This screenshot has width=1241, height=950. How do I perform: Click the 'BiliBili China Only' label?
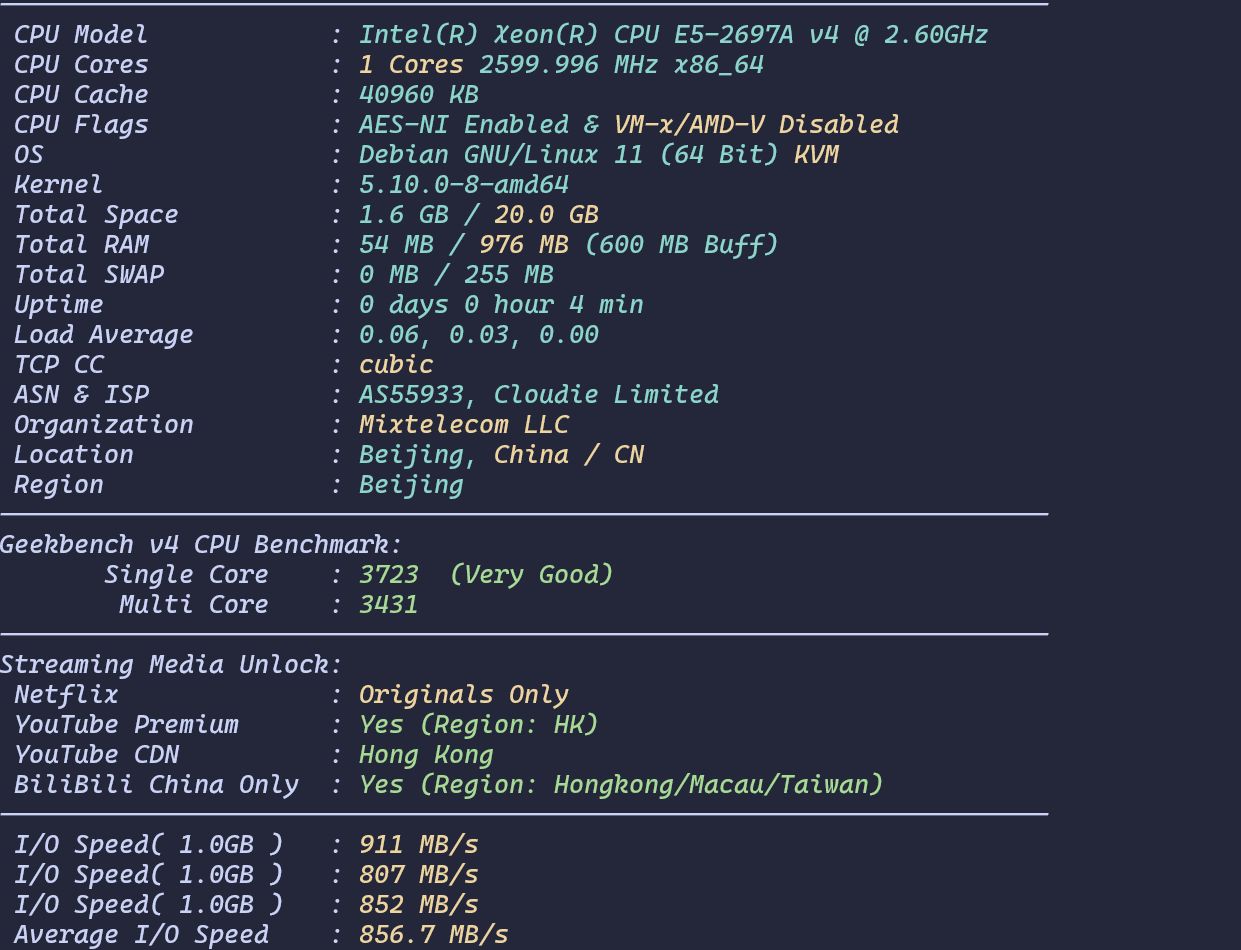156,785
